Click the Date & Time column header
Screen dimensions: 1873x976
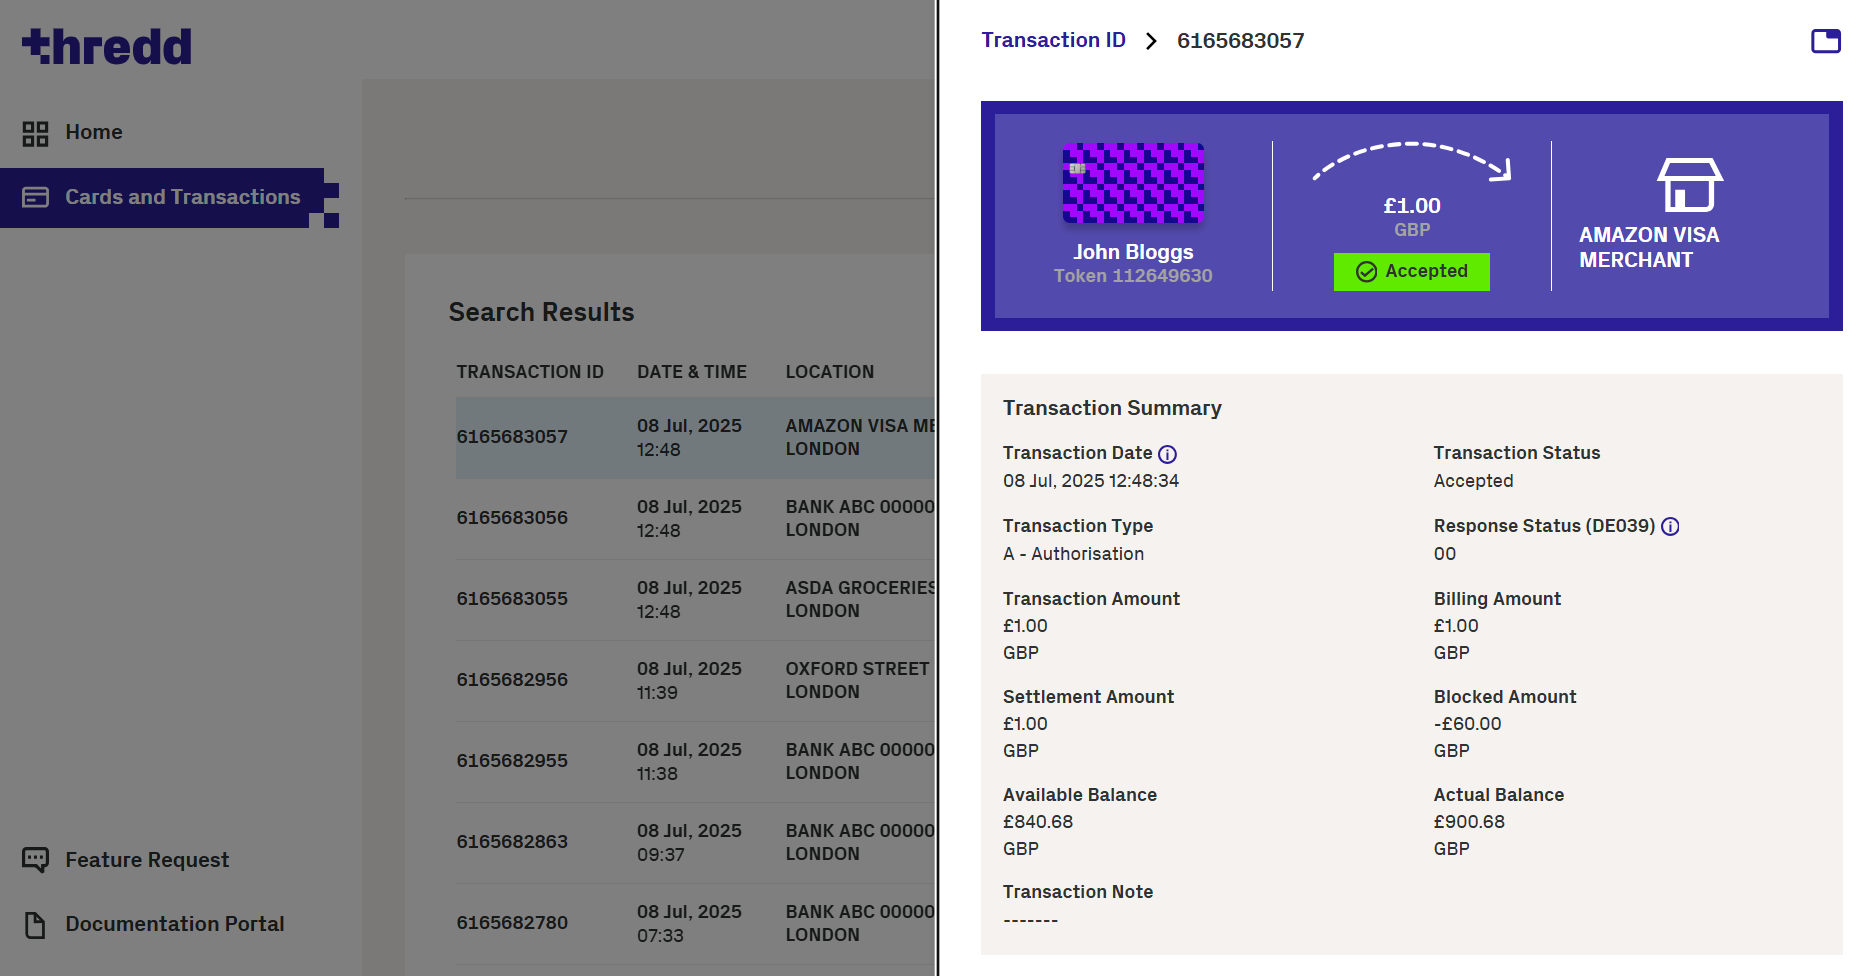click(692, 372)
